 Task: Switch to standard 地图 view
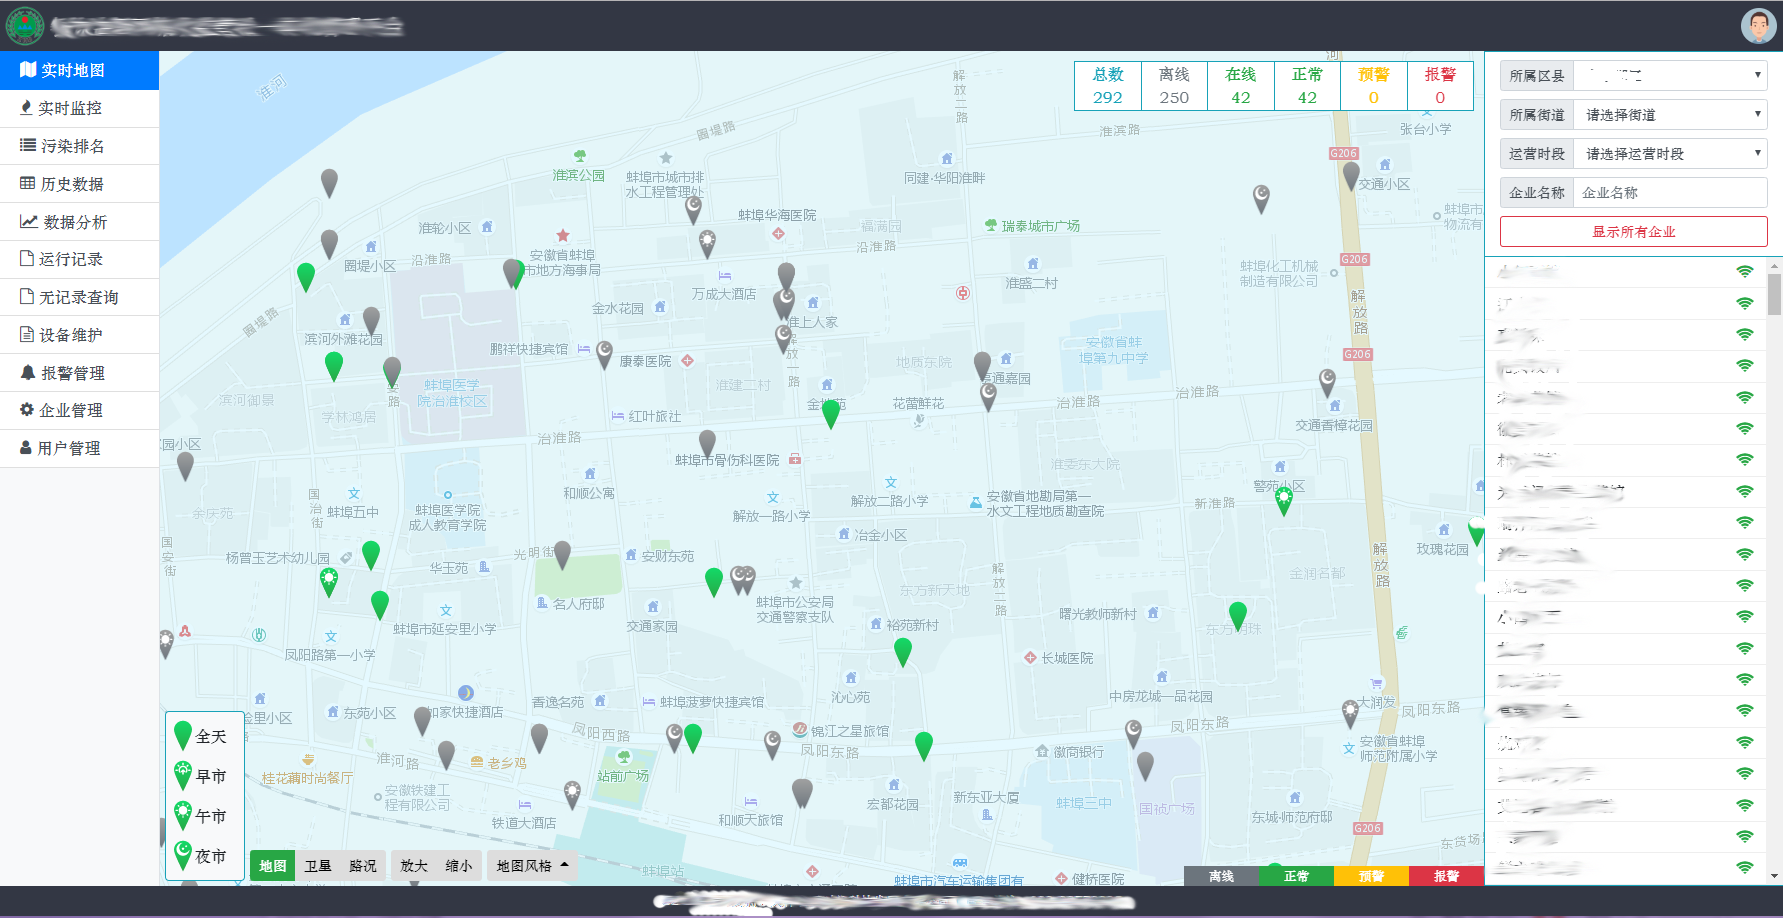[273, 866]
